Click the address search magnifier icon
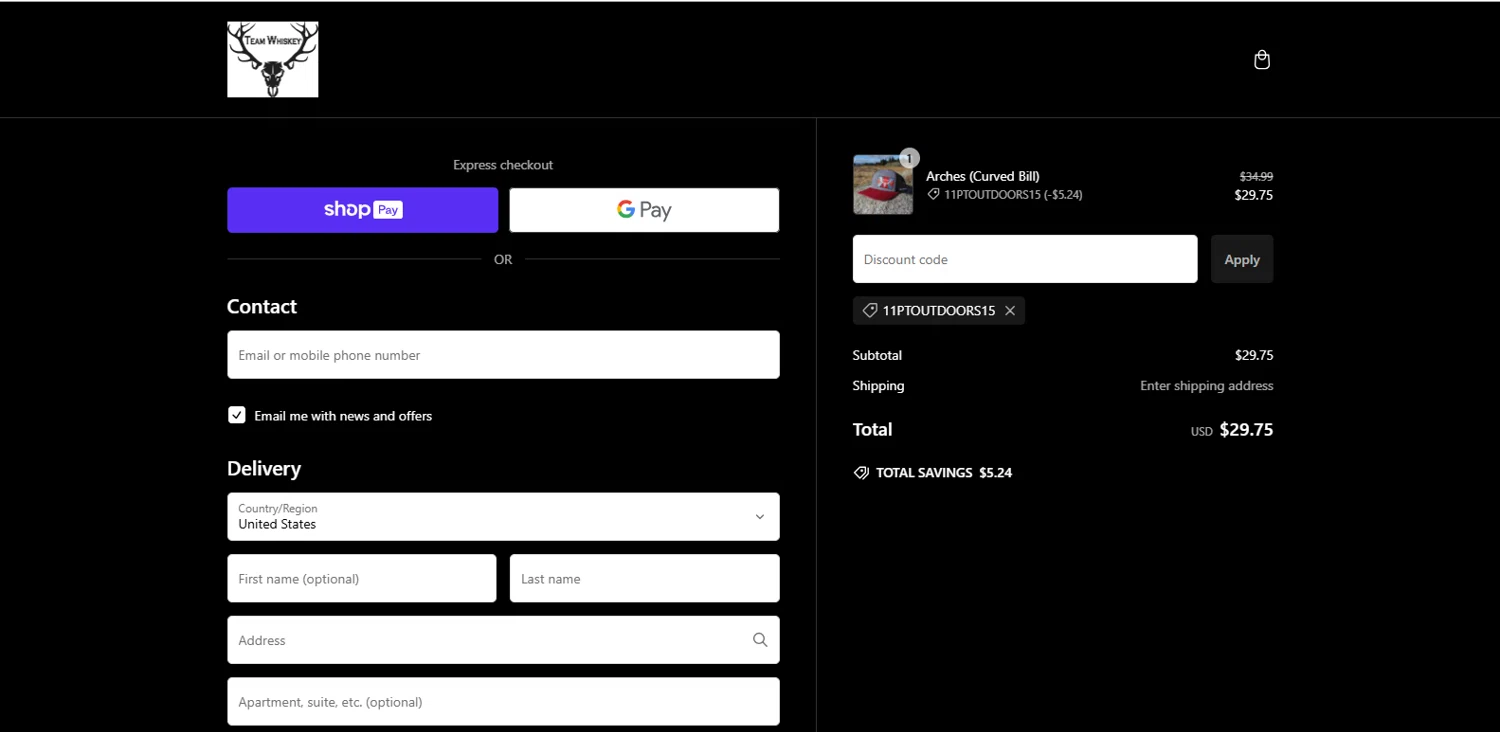 pyautogui.click(x=760, y=640)
